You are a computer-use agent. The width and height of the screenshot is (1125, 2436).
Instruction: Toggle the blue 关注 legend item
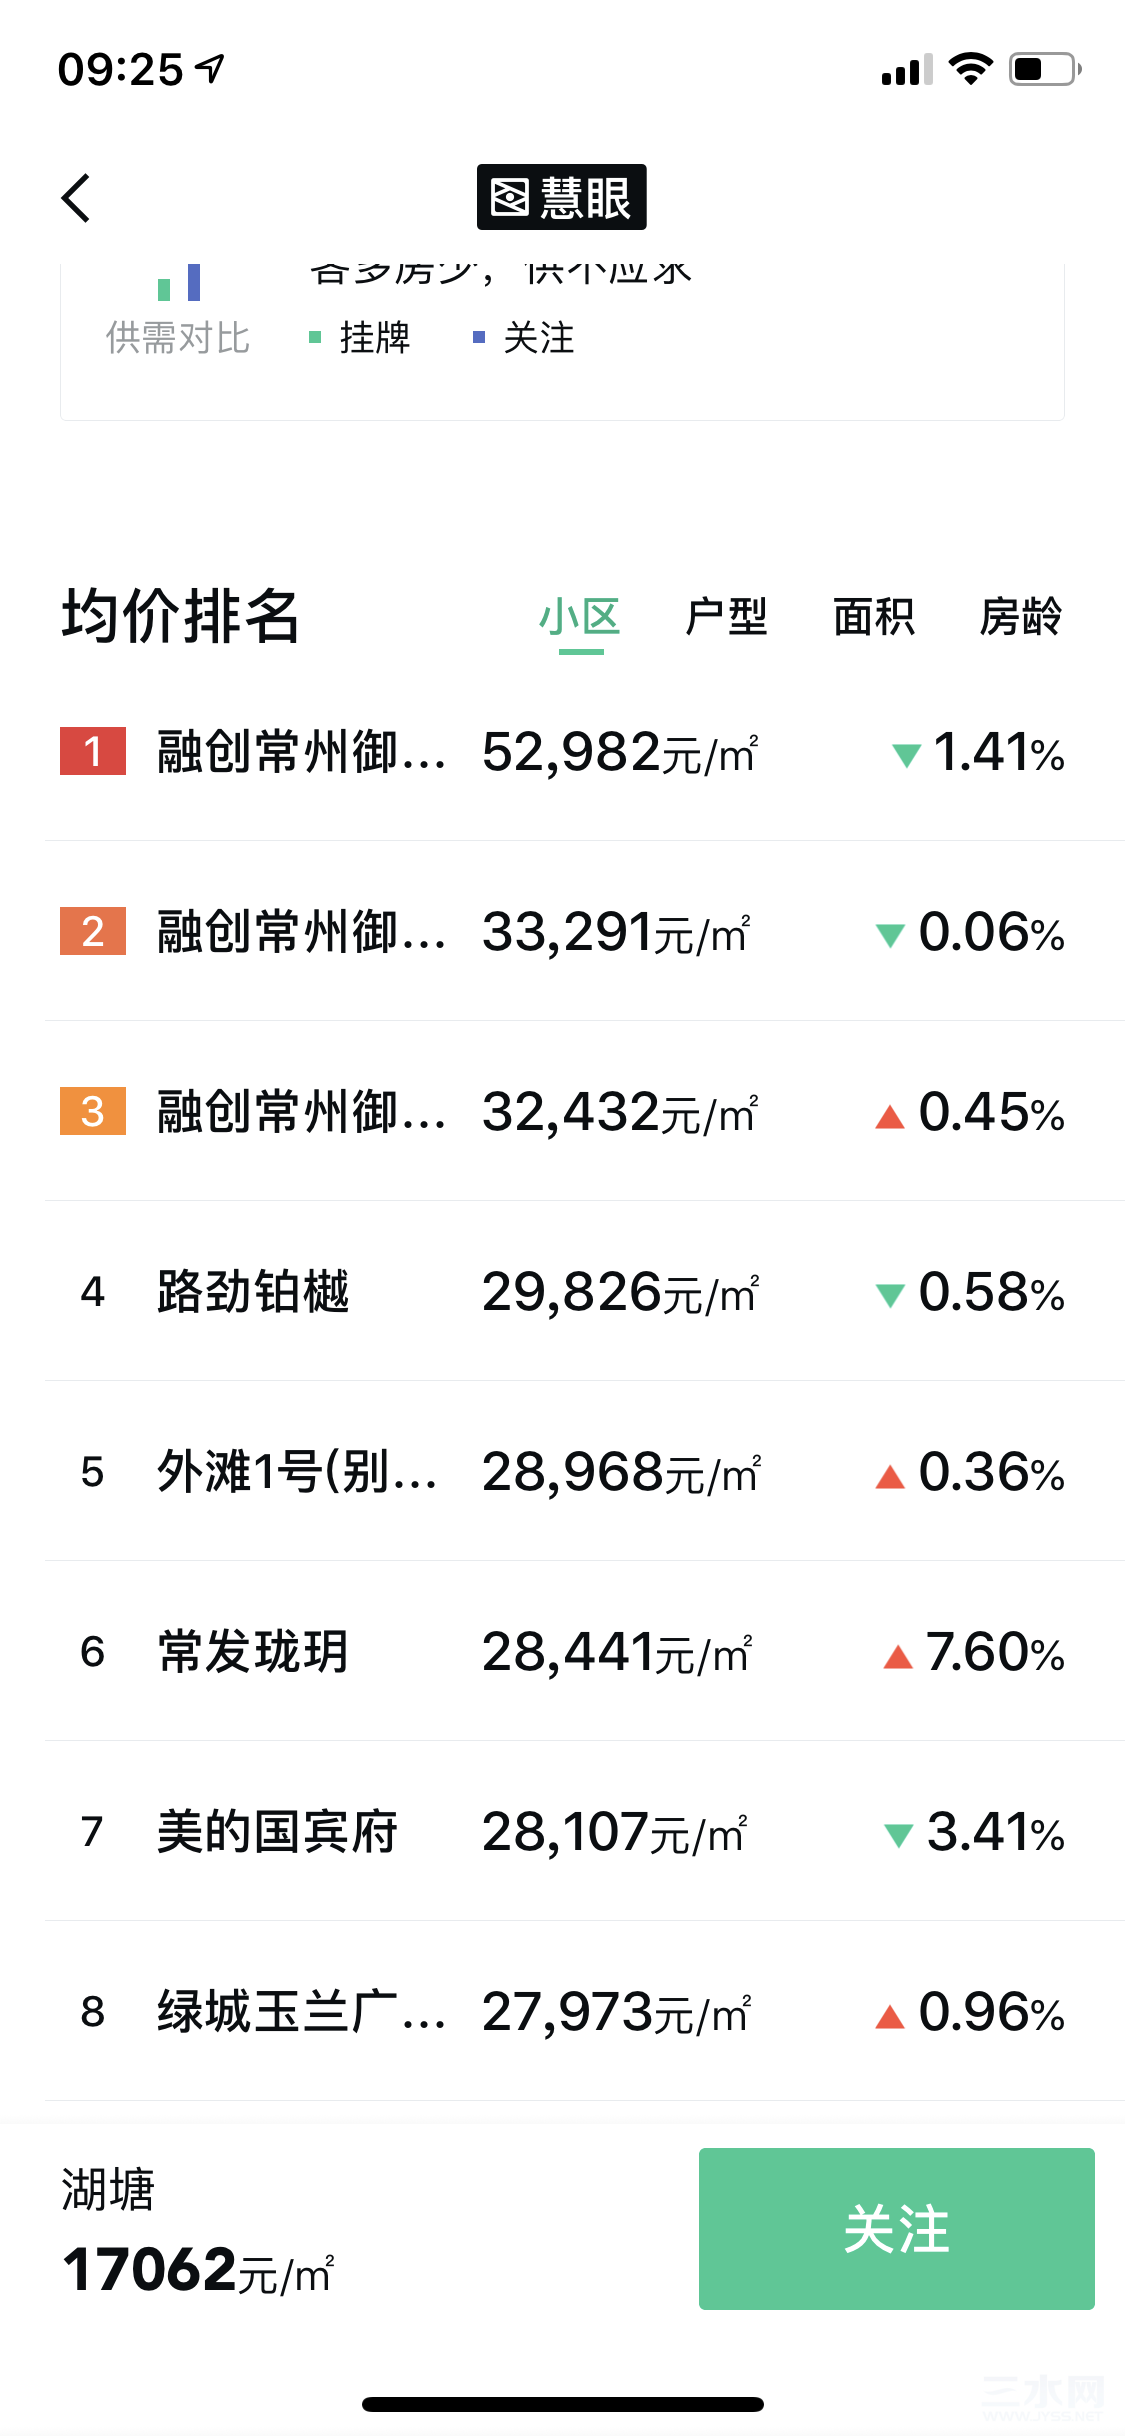coord(524,338)
